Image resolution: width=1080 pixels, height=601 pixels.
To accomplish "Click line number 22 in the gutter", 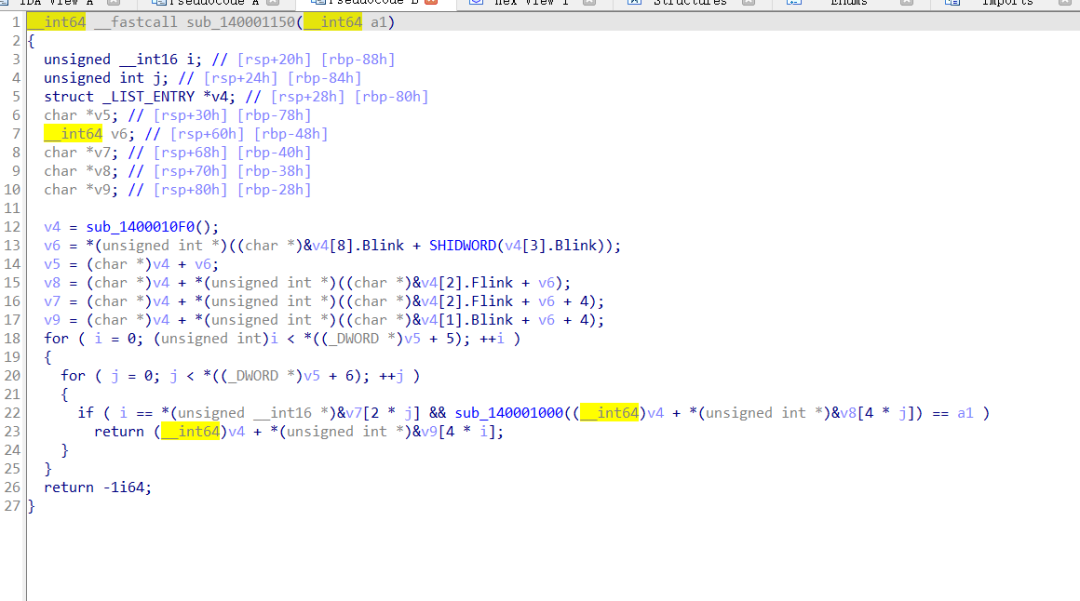I will (x=12, y=412).
